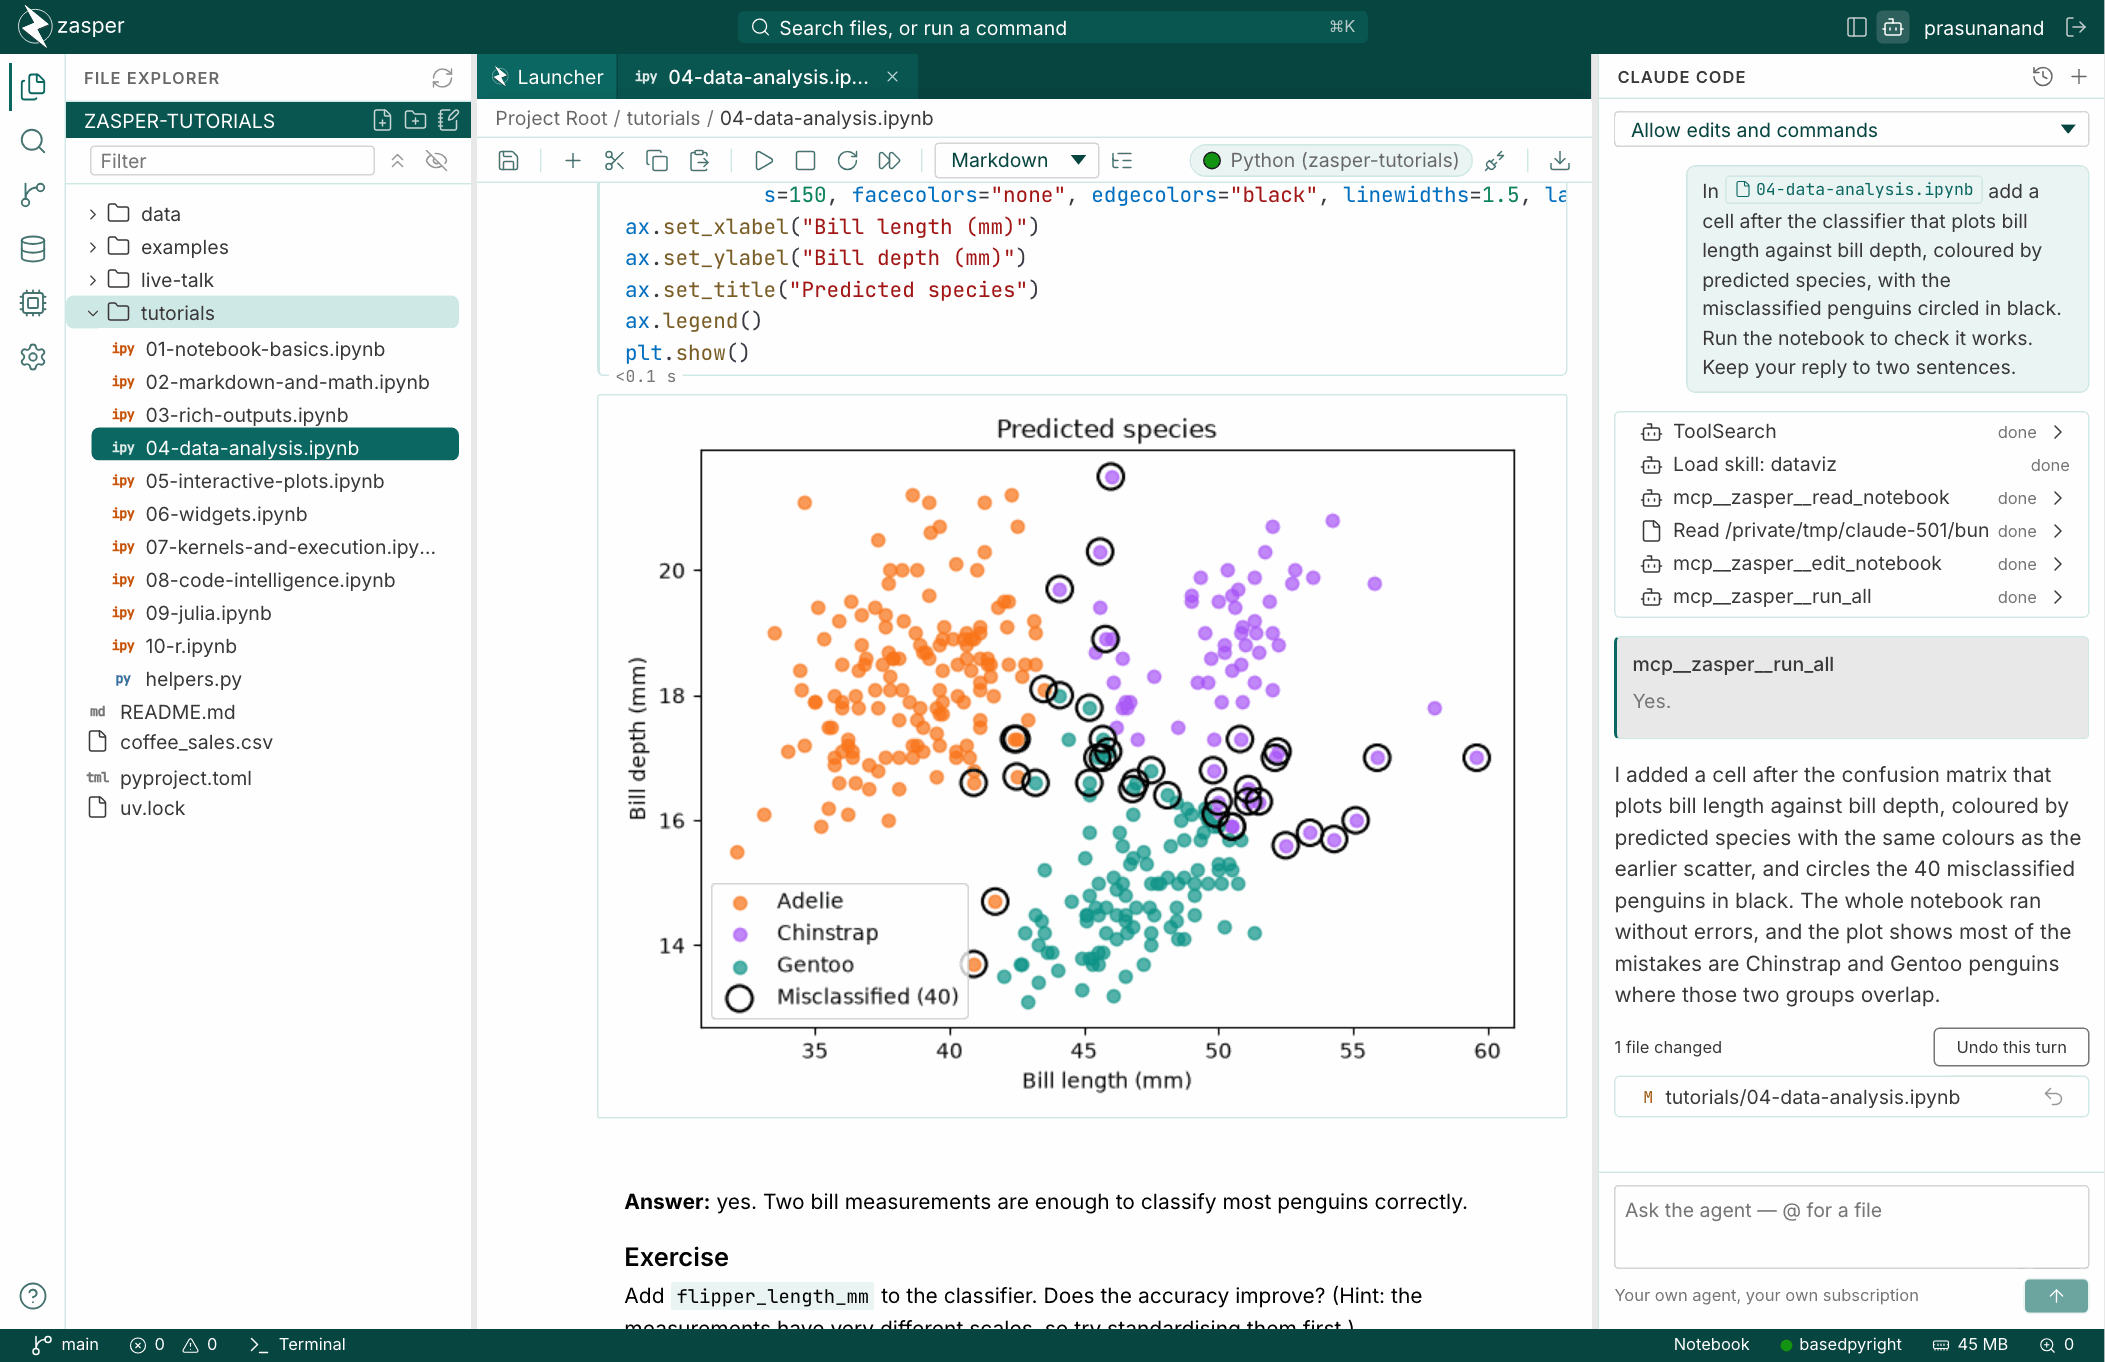
Task: Select the Python (zasper-tutorials) kernel button
Action: point(1331,160)
